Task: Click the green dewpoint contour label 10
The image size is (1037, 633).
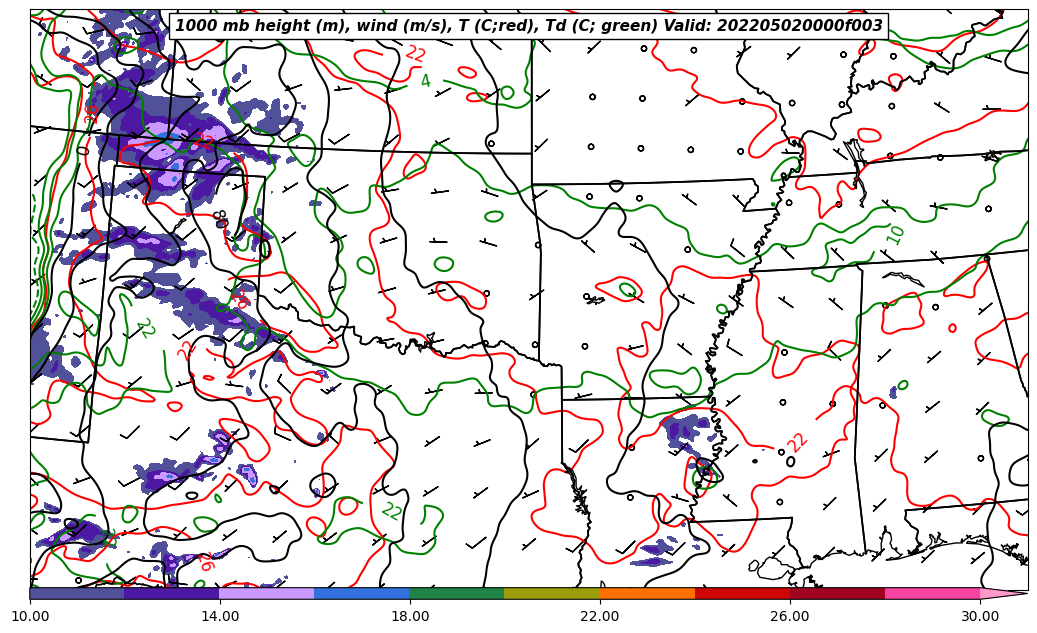Action: [x=895, y=235]
